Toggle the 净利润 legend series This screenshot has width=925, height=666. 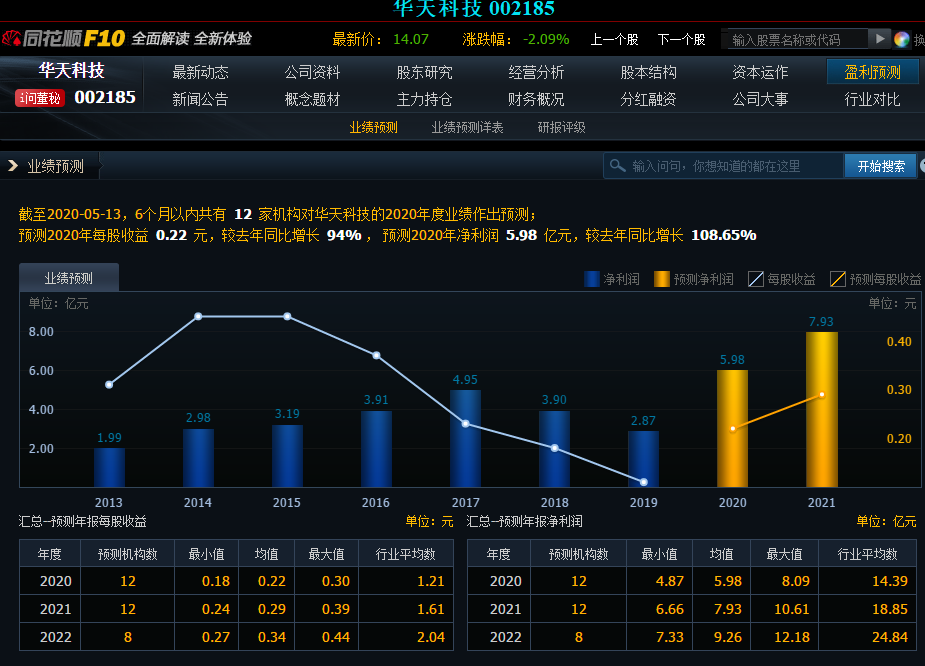(612, 279)
